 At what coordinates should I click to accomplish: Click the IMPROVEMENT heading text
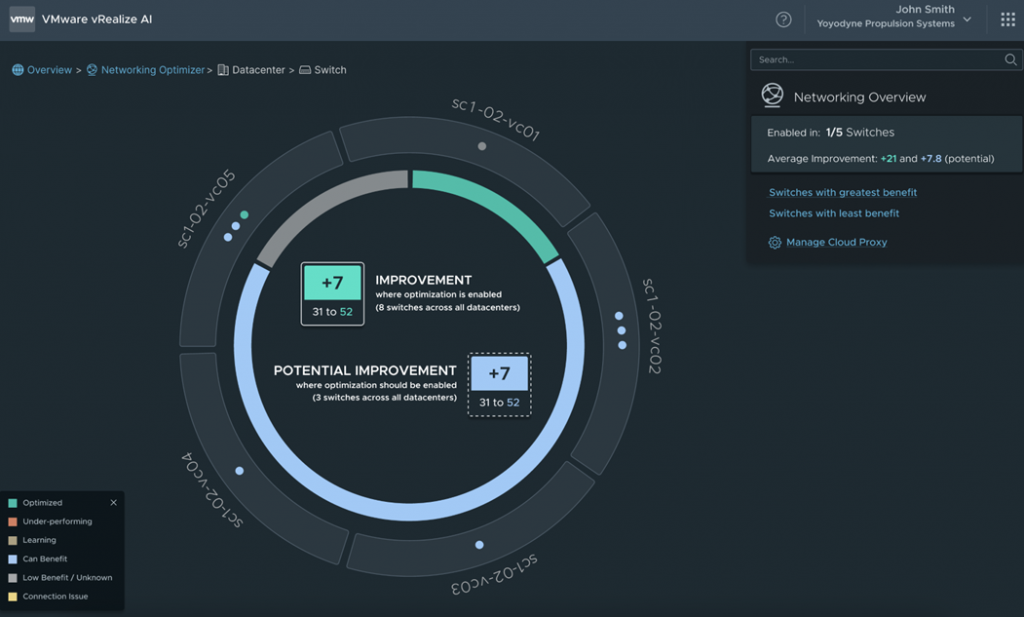pos(423,280)
